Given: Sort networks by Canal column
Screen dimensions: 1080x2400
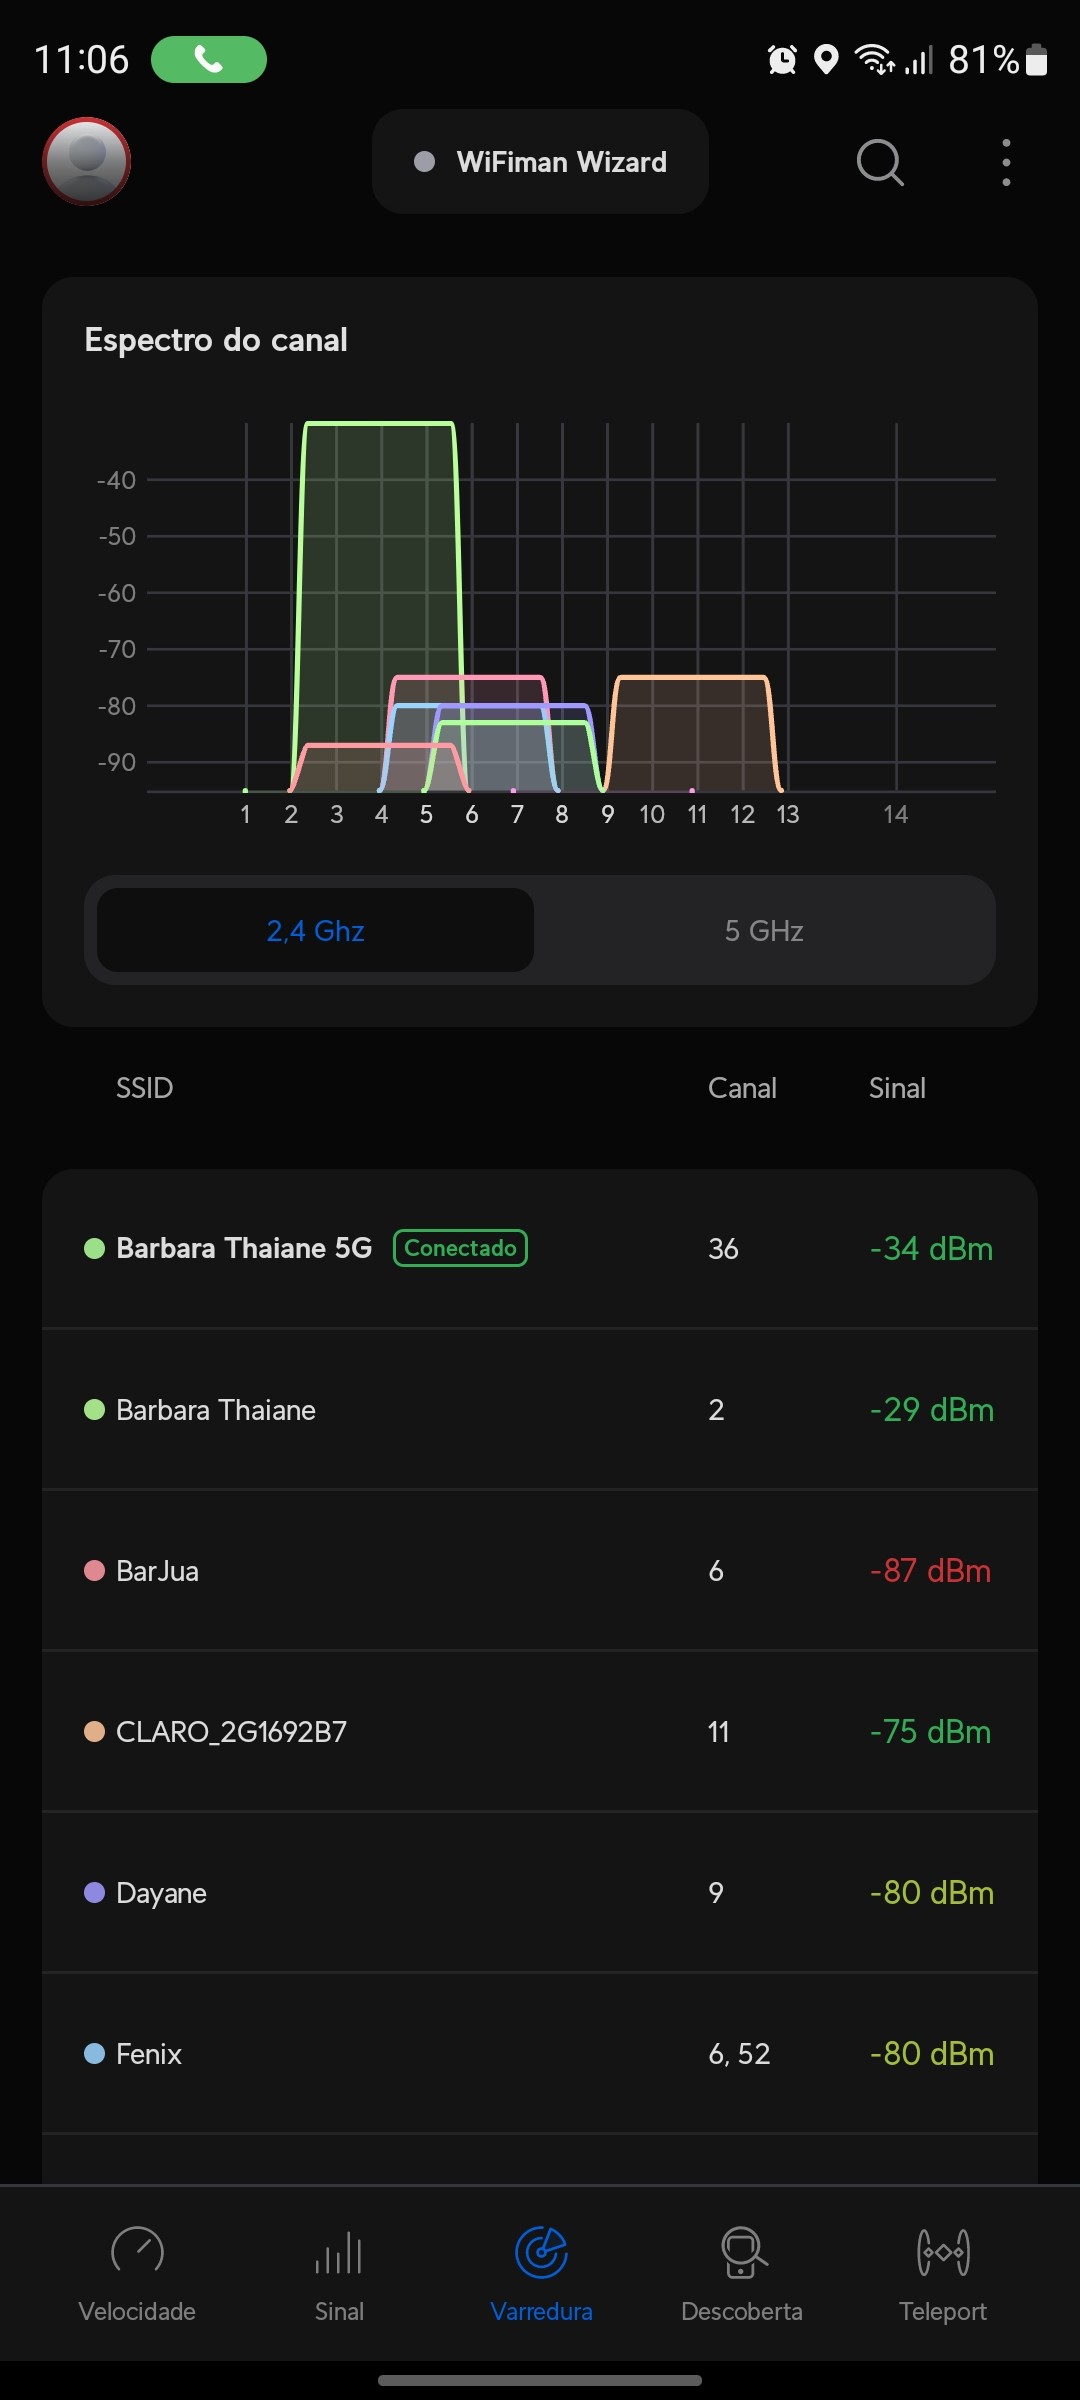Looking at the screenshot, I should click(742, 1088).
